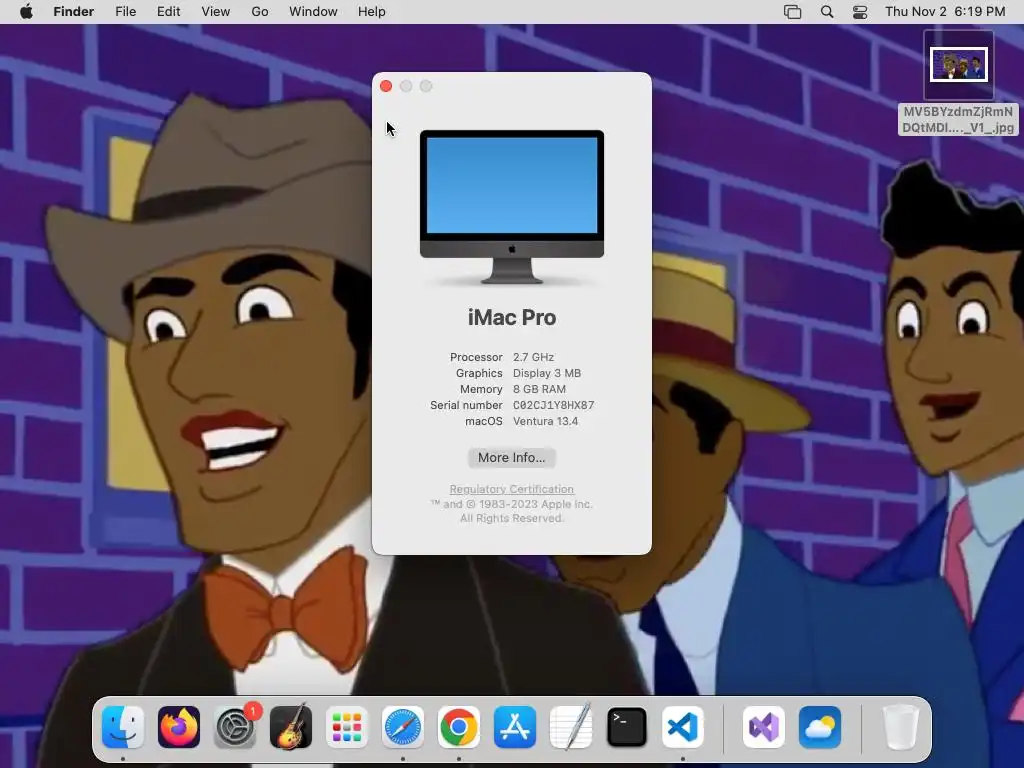Open the Finder menu
1024x768 pixels.
click(74, 12)
